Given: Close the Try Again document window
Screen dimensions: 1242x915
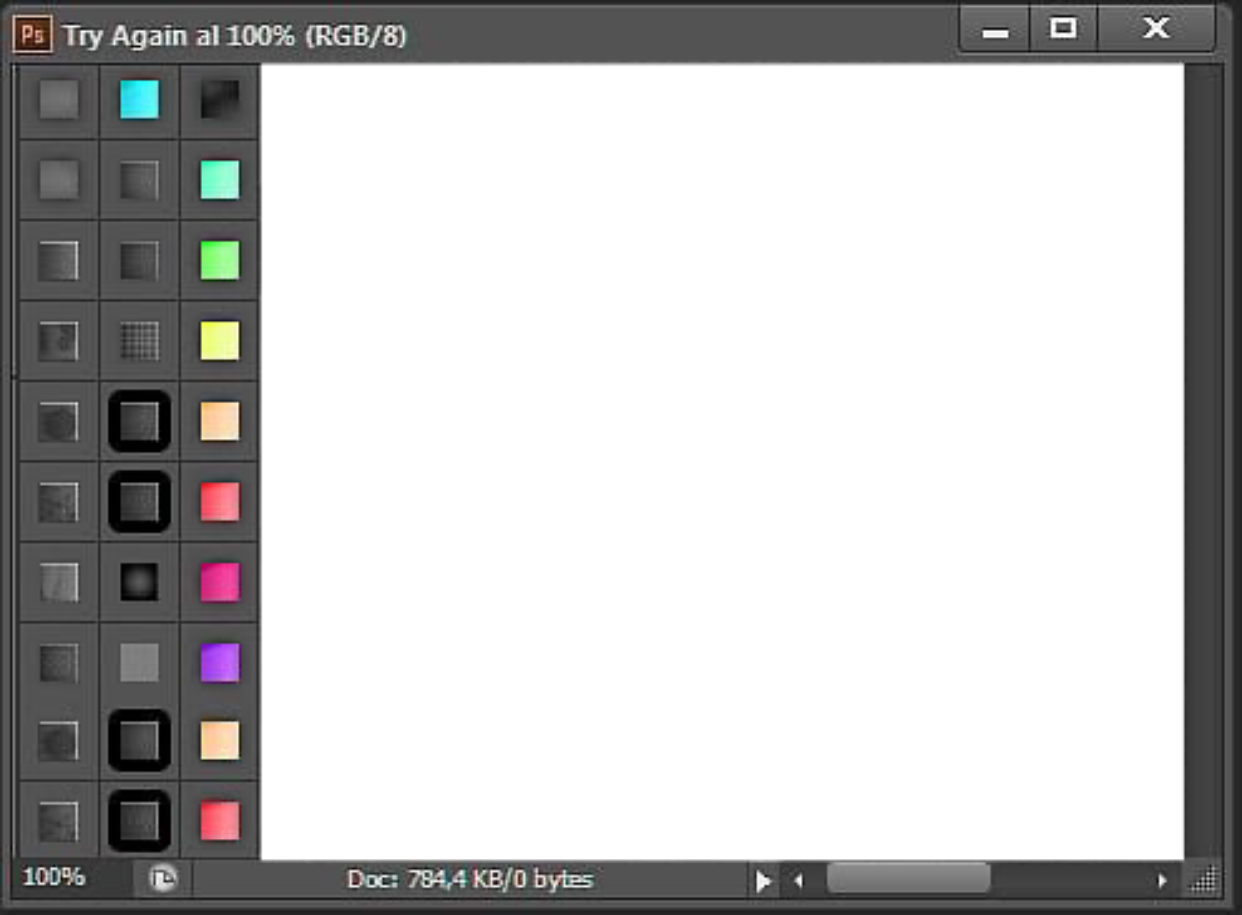Looking at the screenshot, I should (x=1156, y=29).
